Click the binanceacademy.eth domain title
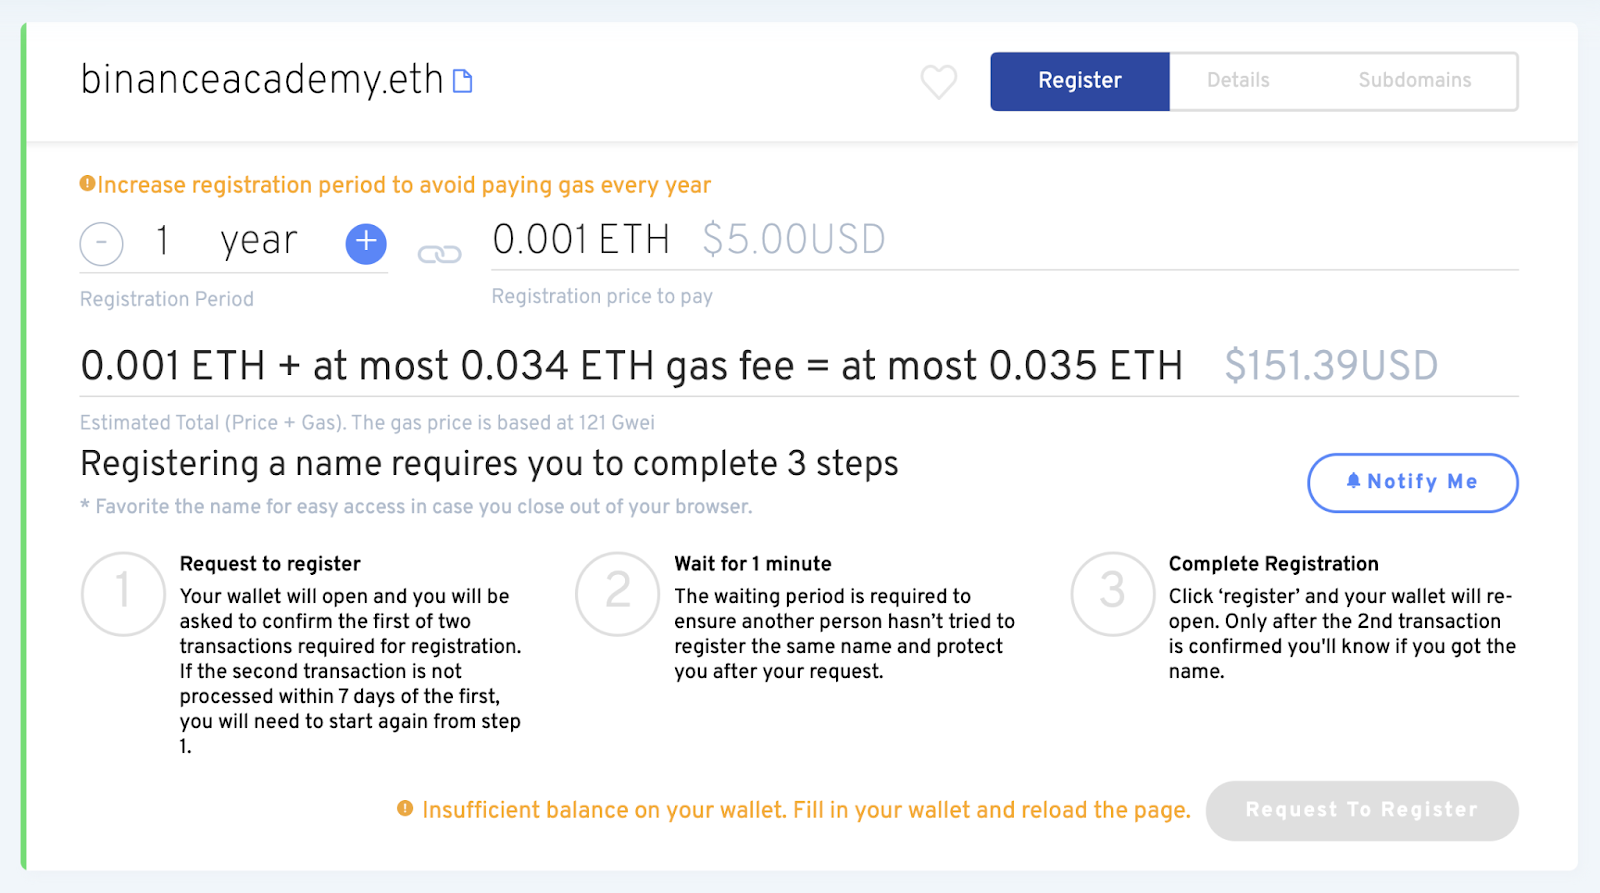 [x=262, y=80]
